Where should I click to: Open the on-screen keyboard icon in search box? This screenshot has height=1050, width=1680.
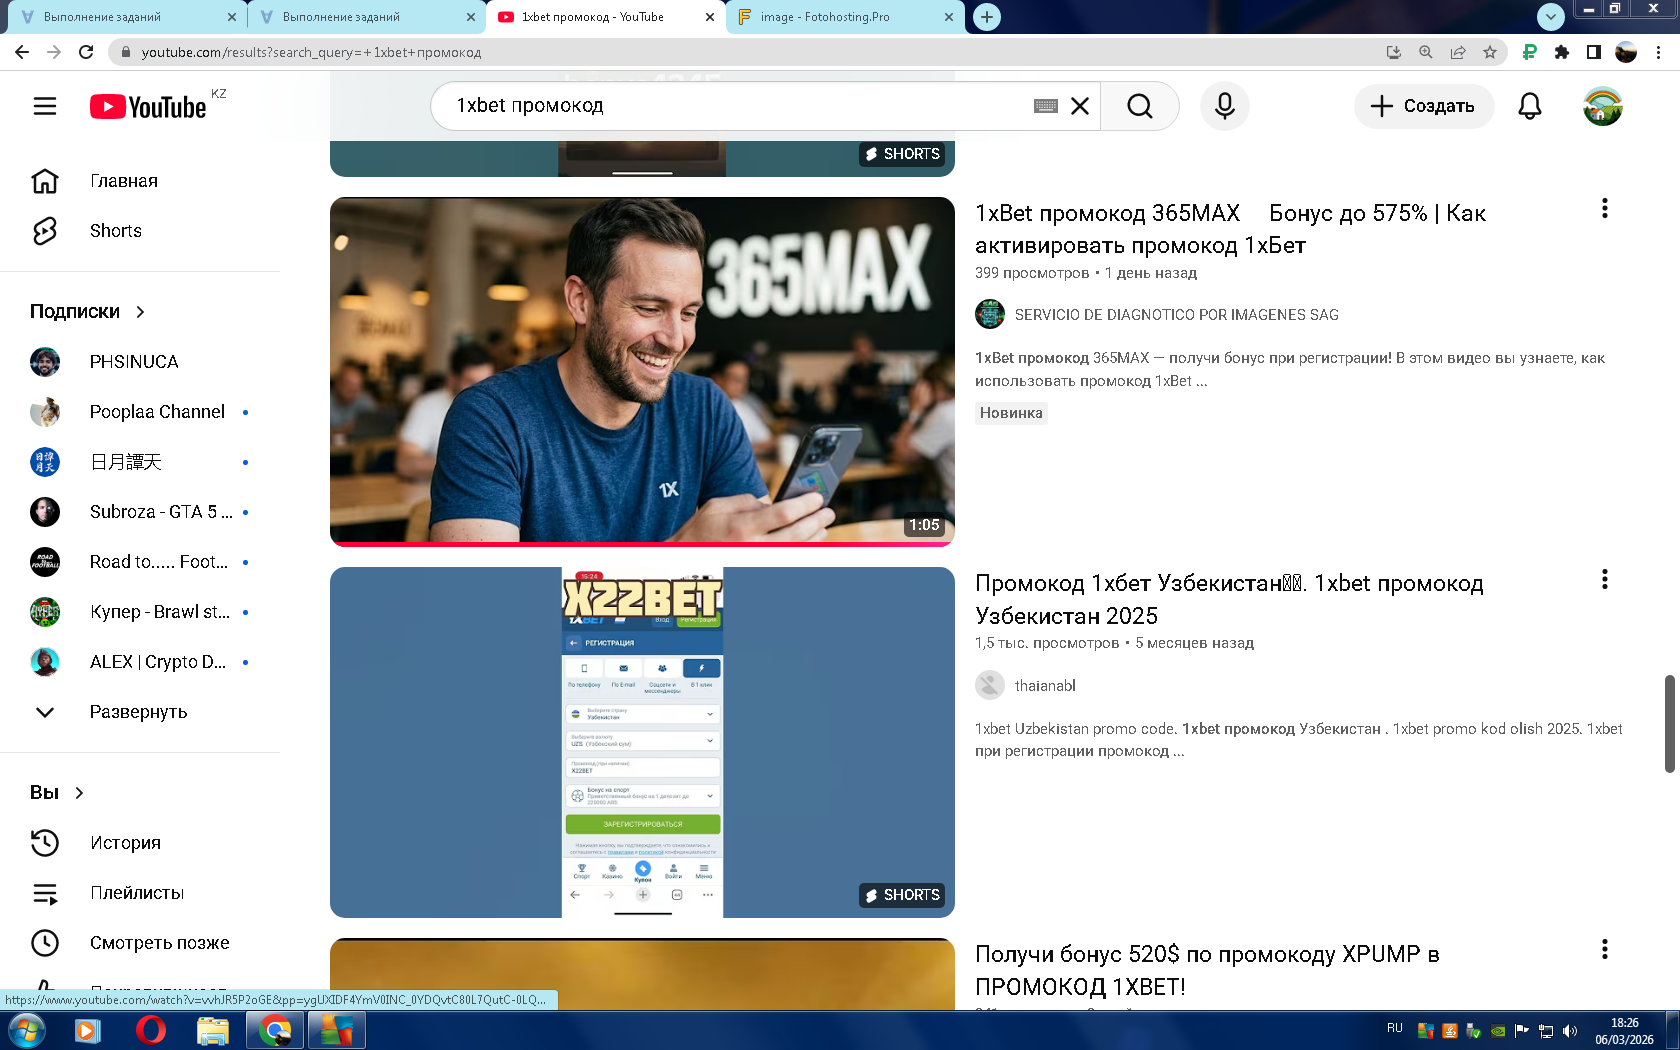pos(1045,106)
